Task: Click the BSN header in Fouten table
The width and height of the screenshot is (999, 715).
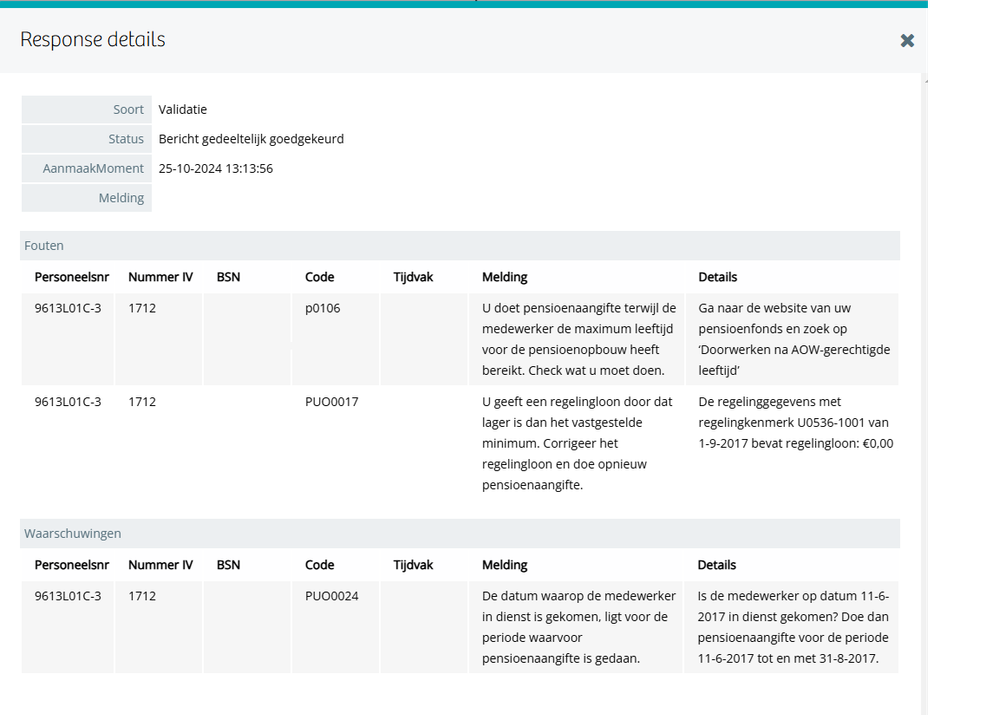Action: pyautogui.click(x=228, y=276)
